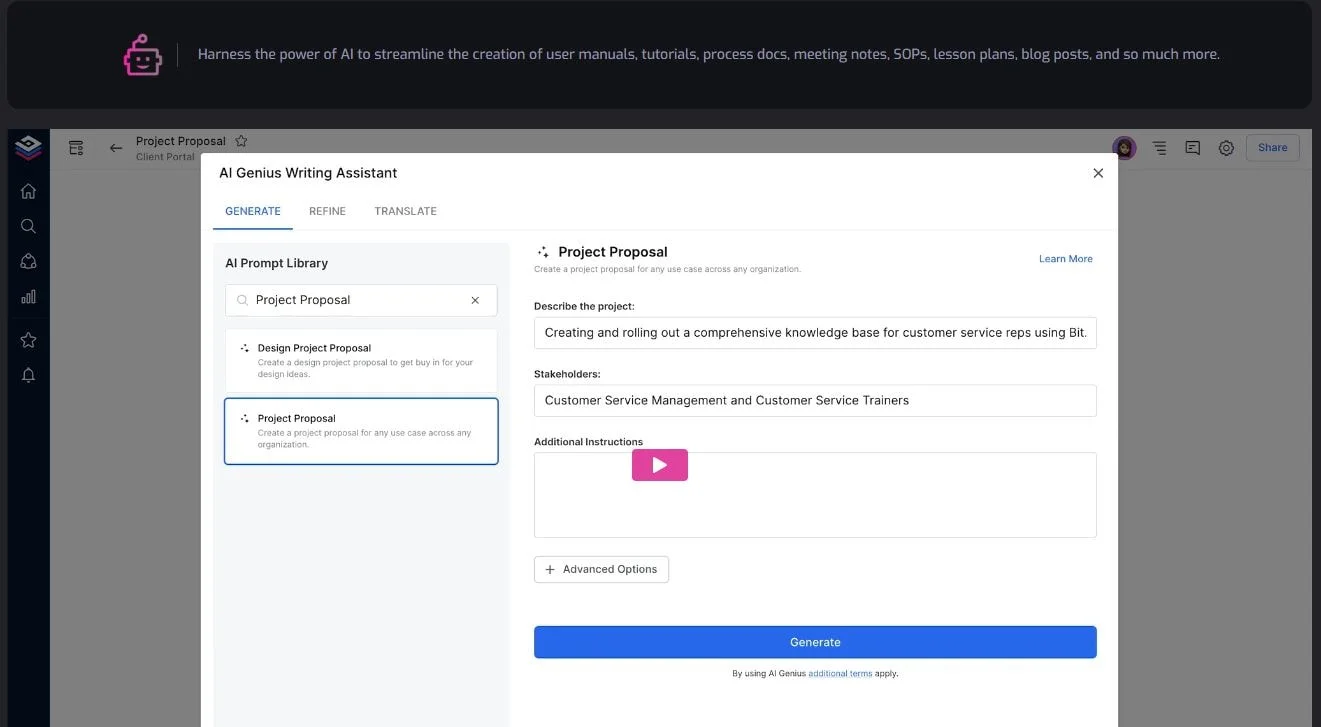Select the Search icon in the sidebar
Screen dimensions: 1321x727
(x=28, y=225)
